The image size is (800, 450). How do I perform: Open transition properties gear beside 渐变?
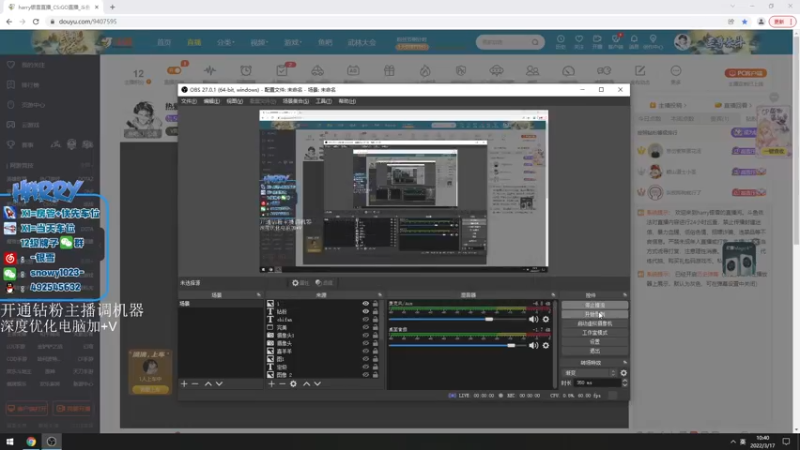pos(623,373)
